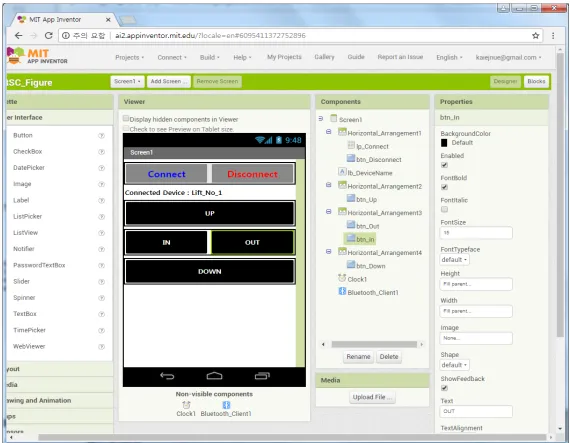Click the Rename component button

[358, 357]
